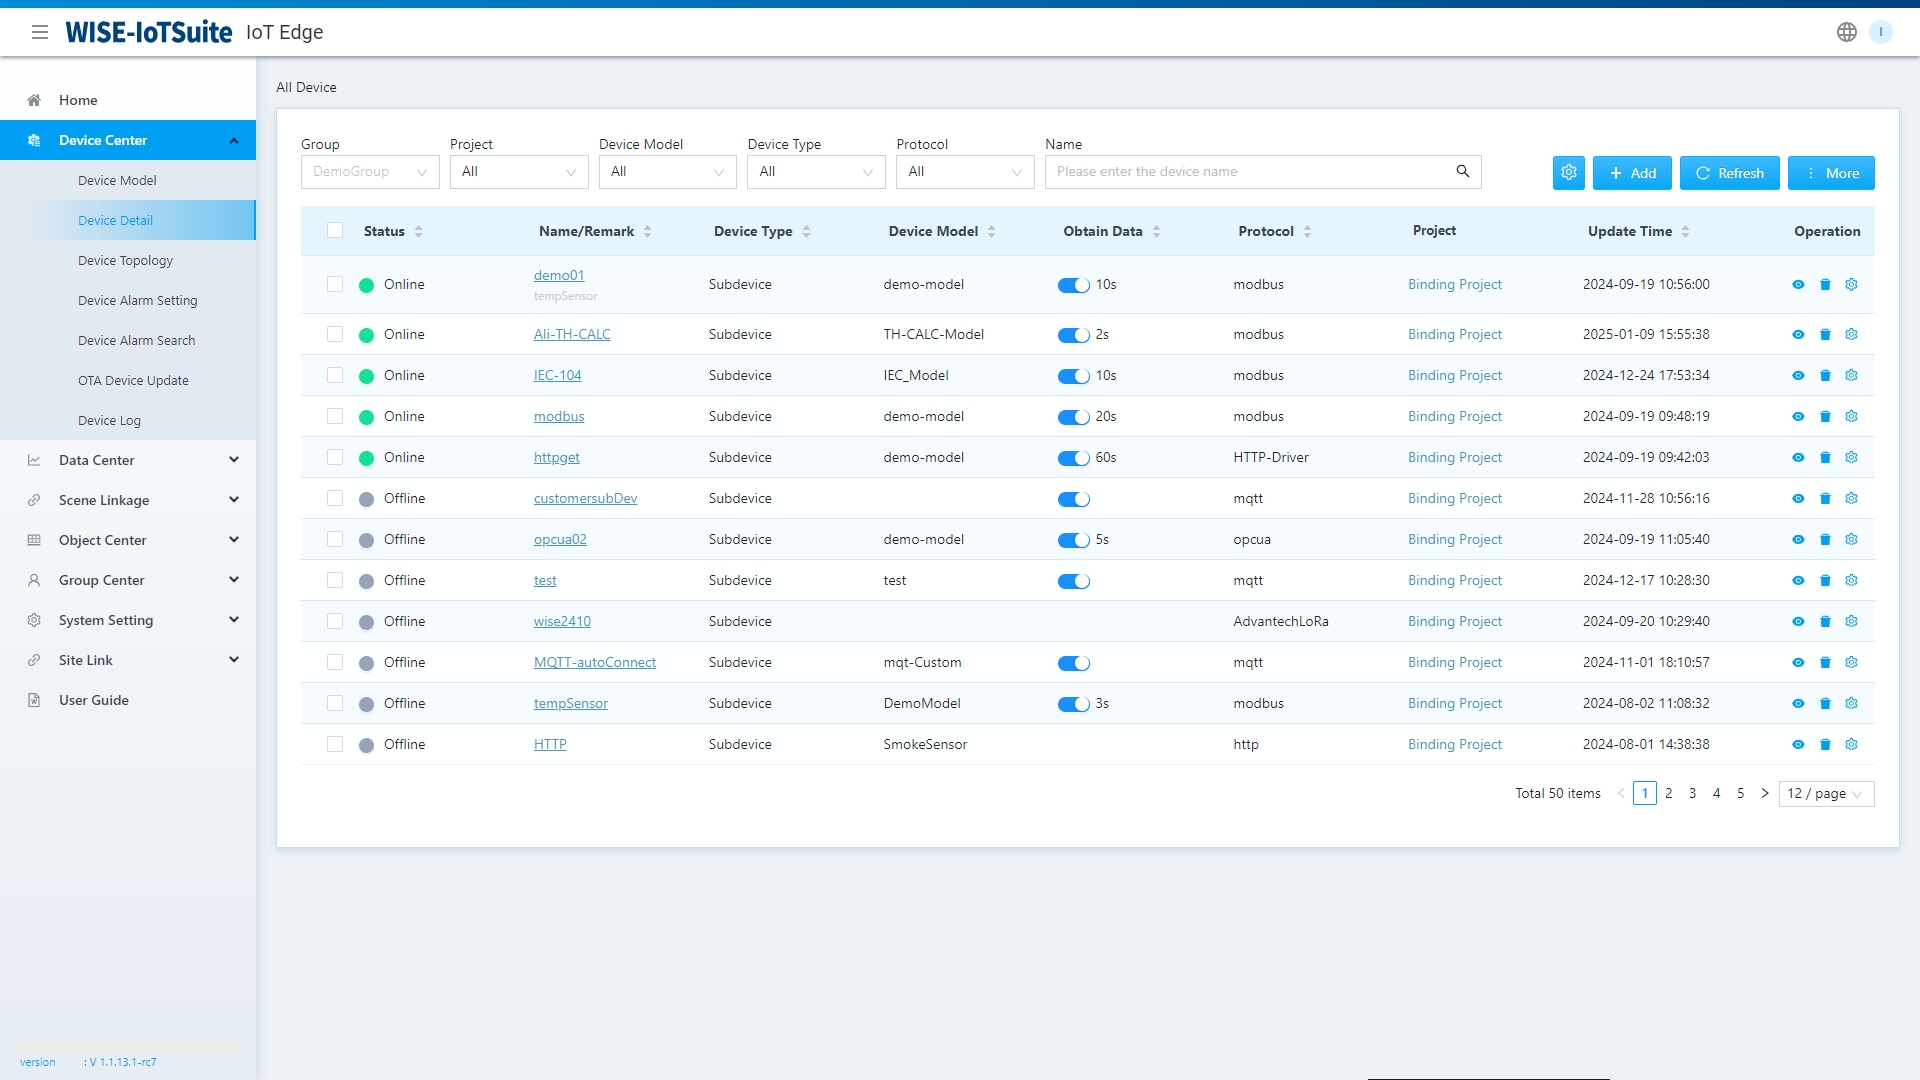Open Binding Project link for tempSensor
The width and height of the screenshot is (1920, 1080).
click(x=1454, y=703)
